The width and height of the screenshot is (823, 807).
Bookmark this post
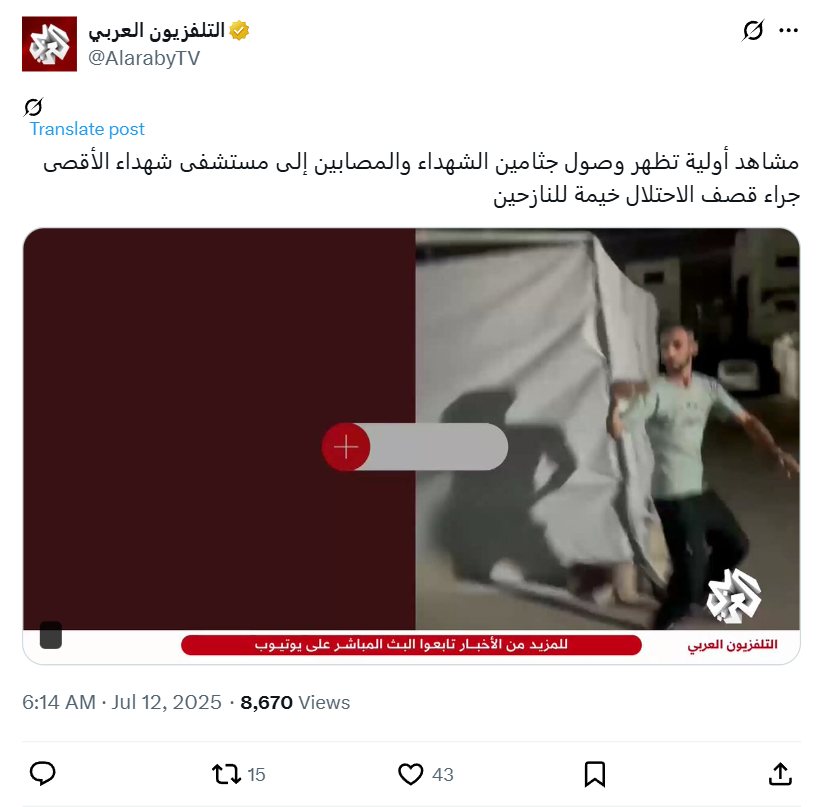click(595, 774)
